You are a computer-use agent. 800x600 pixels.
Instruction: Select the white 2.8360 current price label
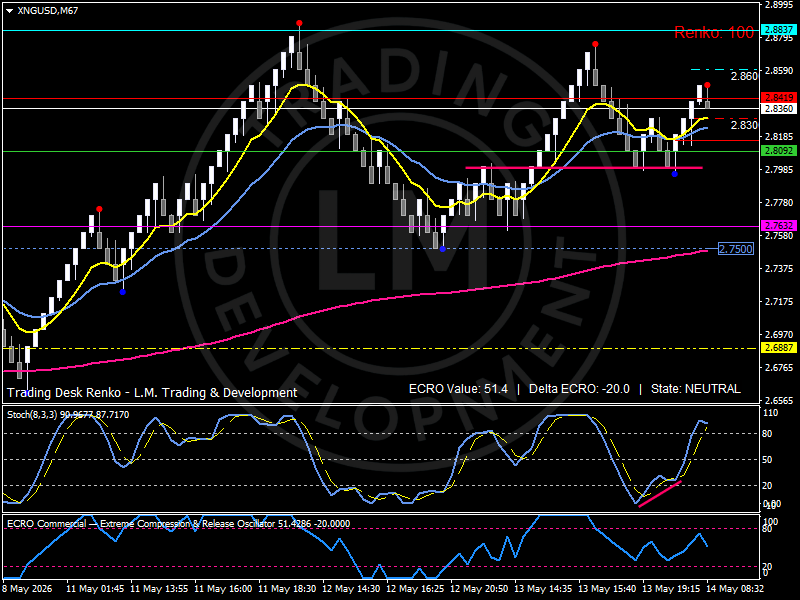(x=778, y=108)
